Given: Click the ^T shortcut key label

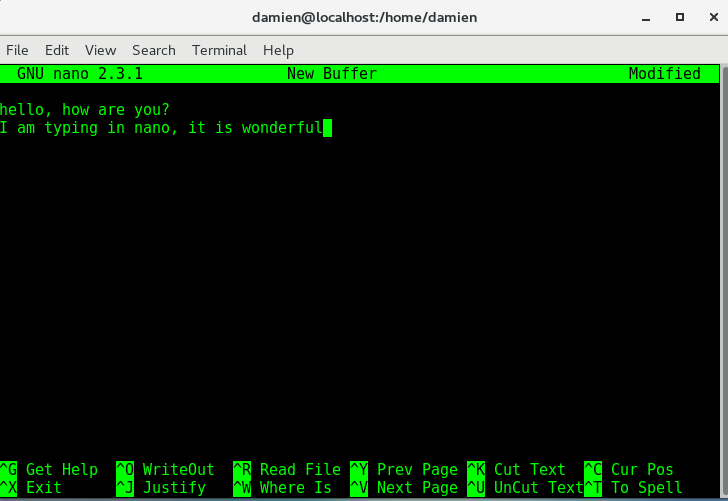Looking at the screenshot, I should click(593, 488).
